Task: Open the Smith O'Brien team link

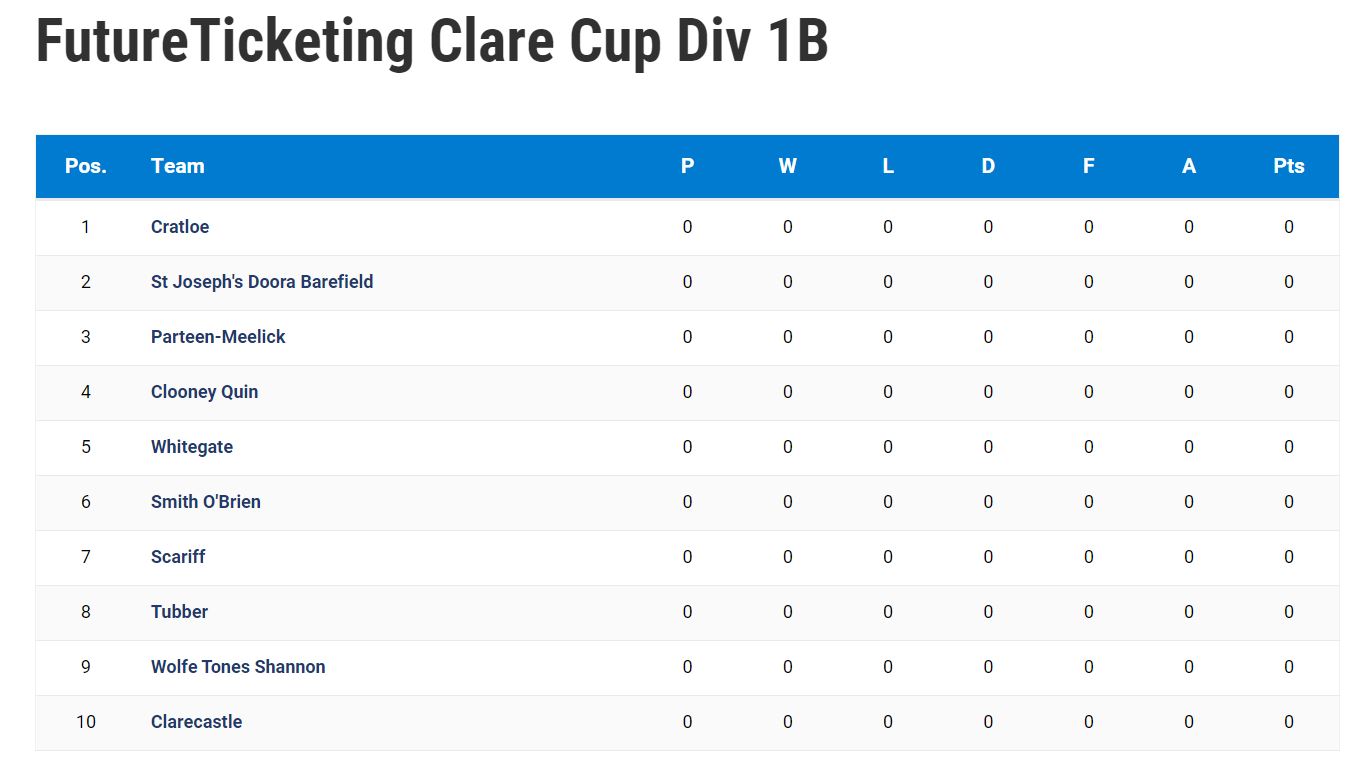Action: pos(206,502)
